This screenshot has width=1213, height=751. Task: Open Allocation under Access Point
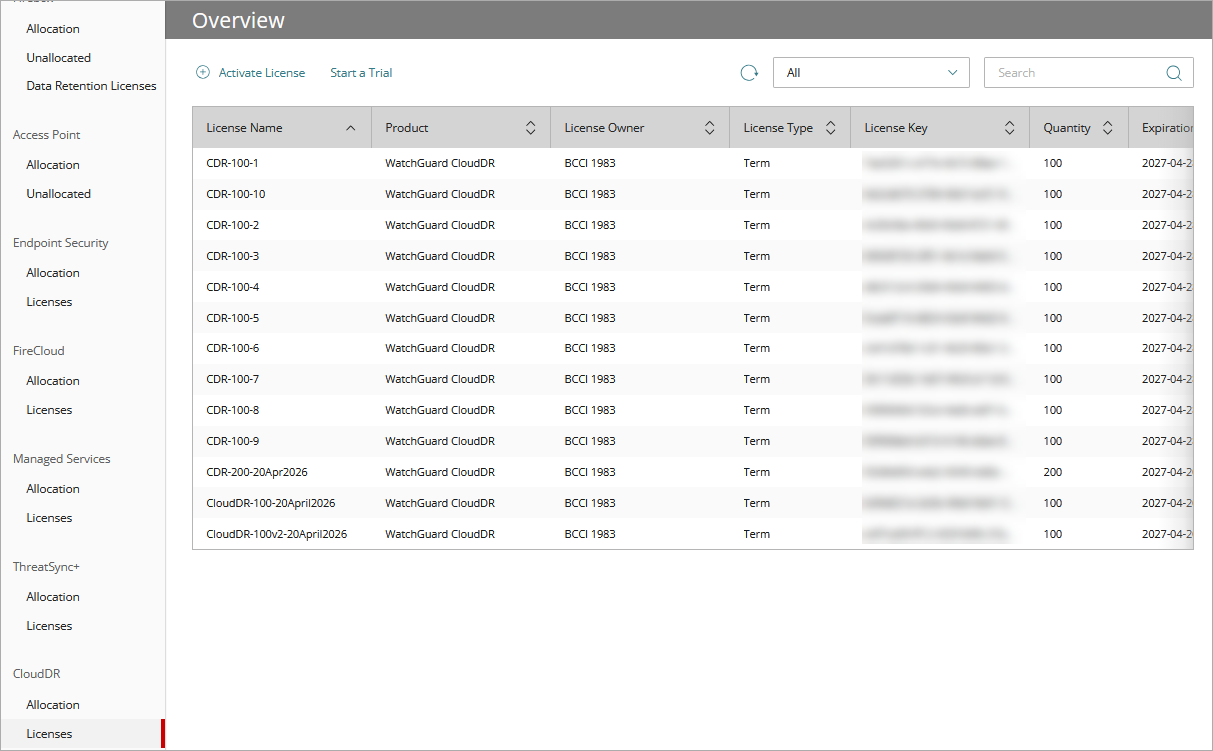point(53,165)
